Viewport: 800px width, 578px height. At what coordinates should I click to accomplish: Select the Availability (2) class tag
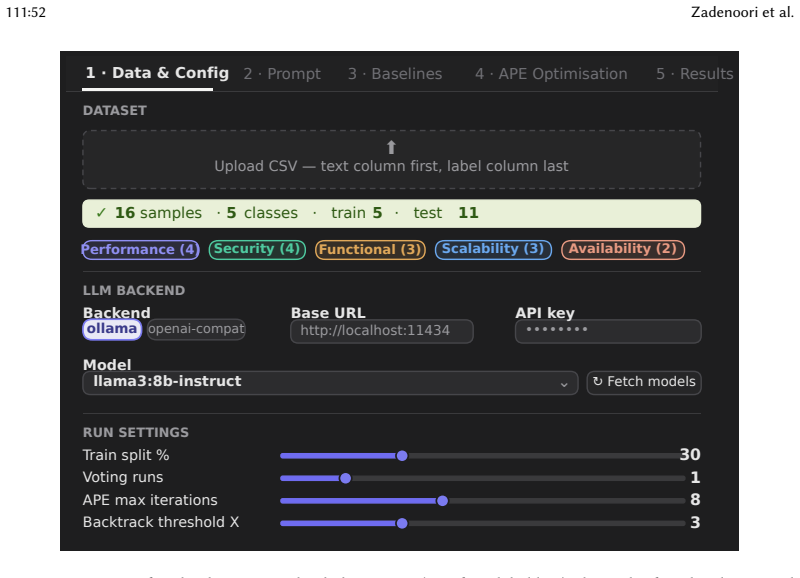[623, 249]
